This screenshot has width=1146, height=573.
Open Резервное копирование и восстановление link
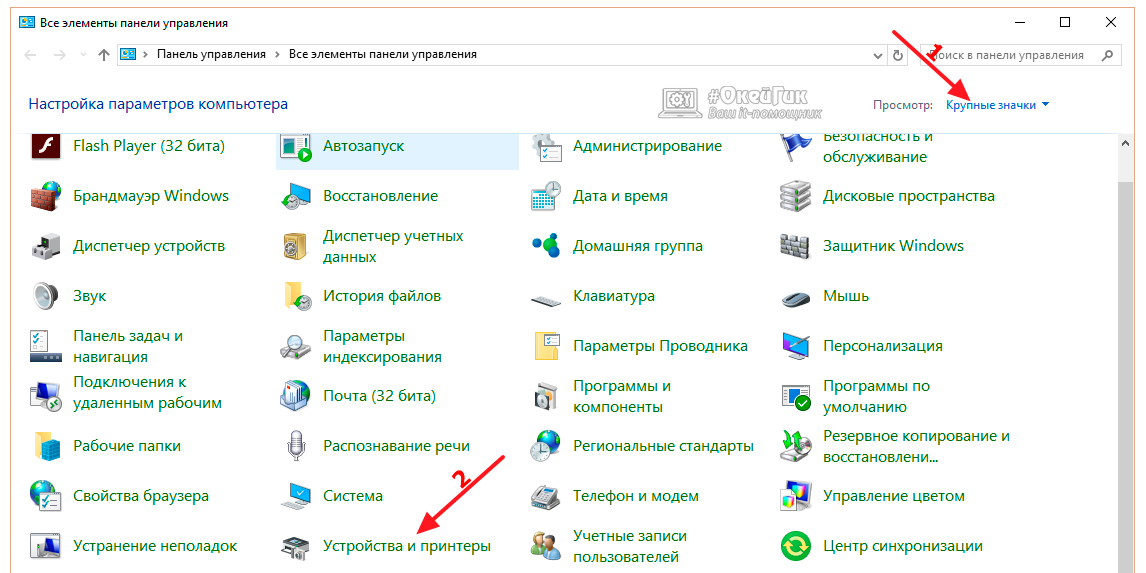917,447
